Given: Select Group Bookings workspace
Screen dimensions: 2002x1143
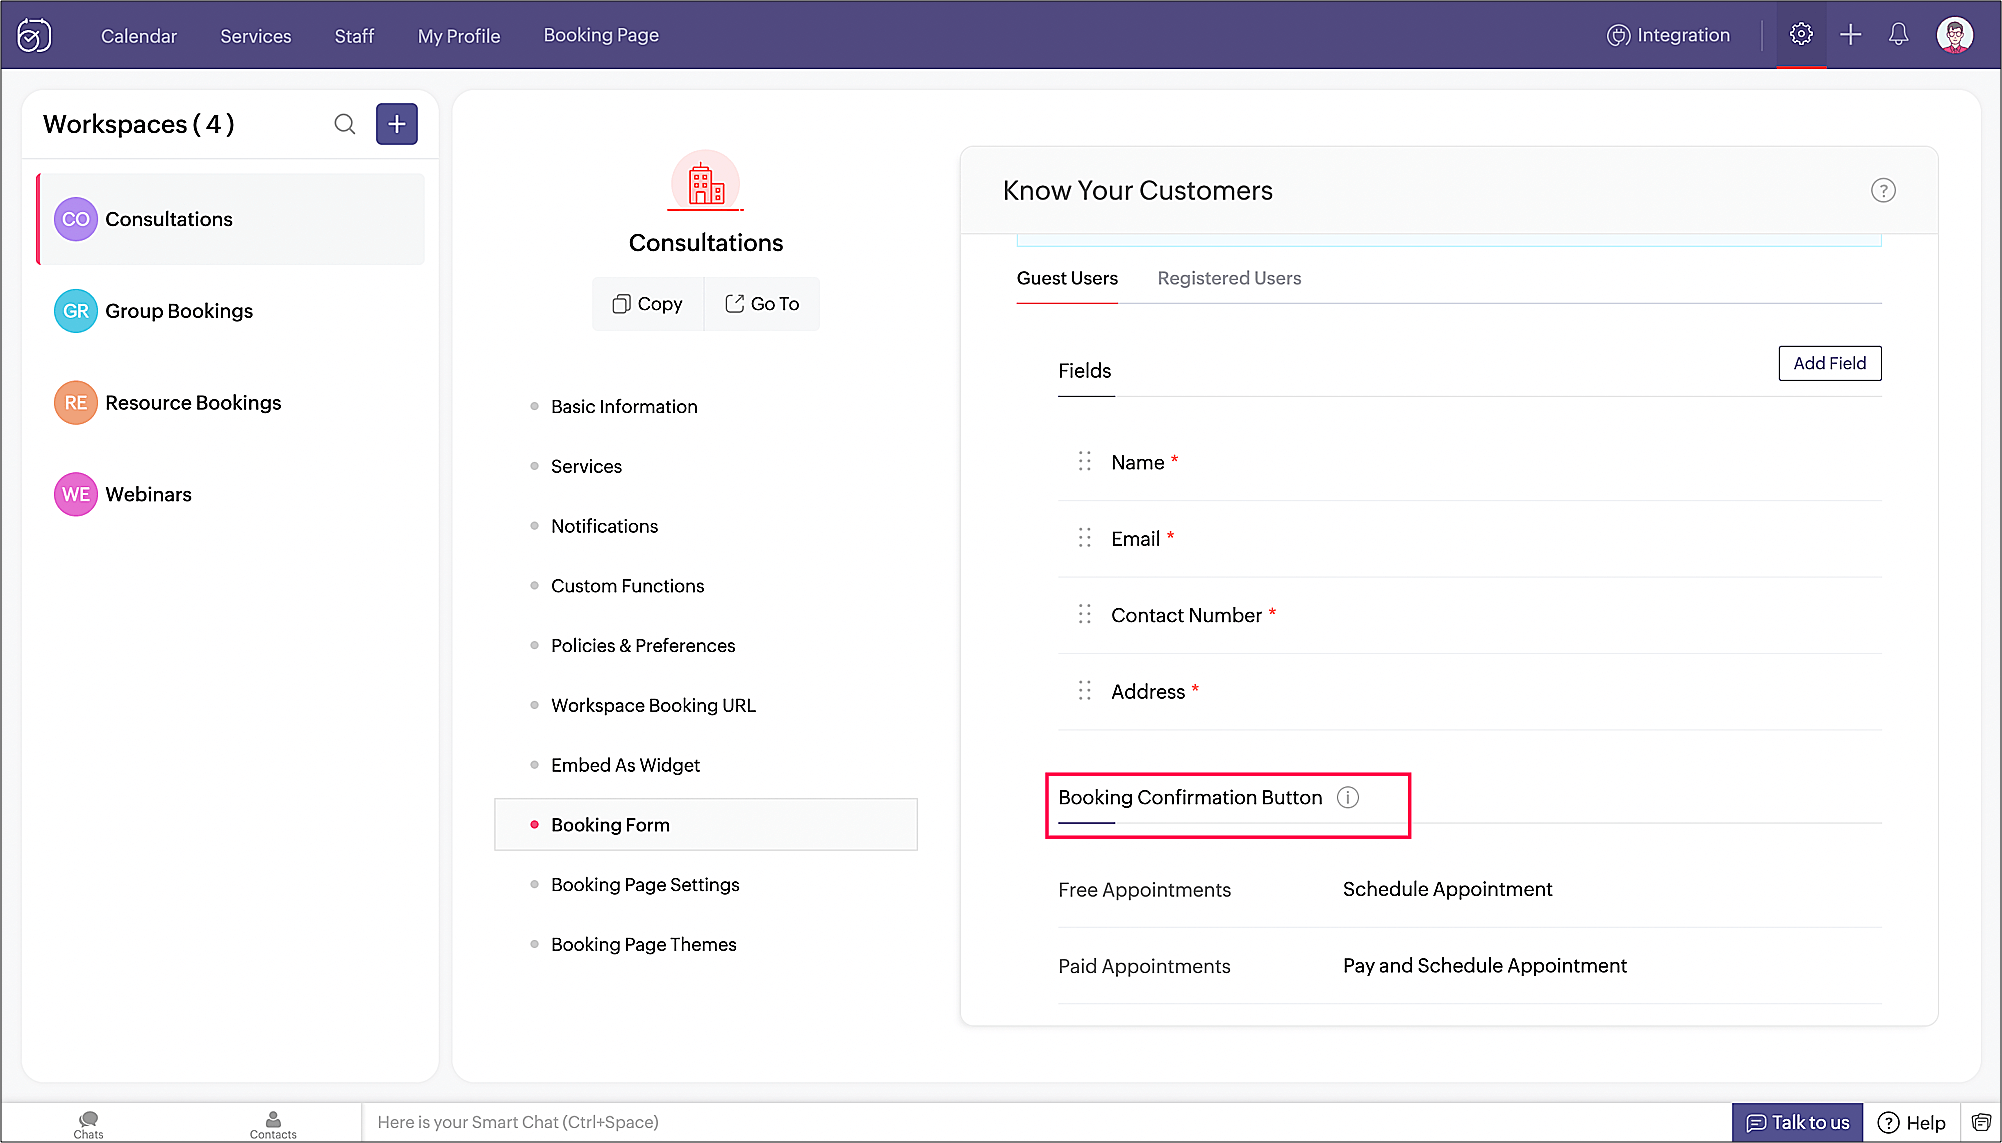Looking at the screenshot, I should 178,311.
